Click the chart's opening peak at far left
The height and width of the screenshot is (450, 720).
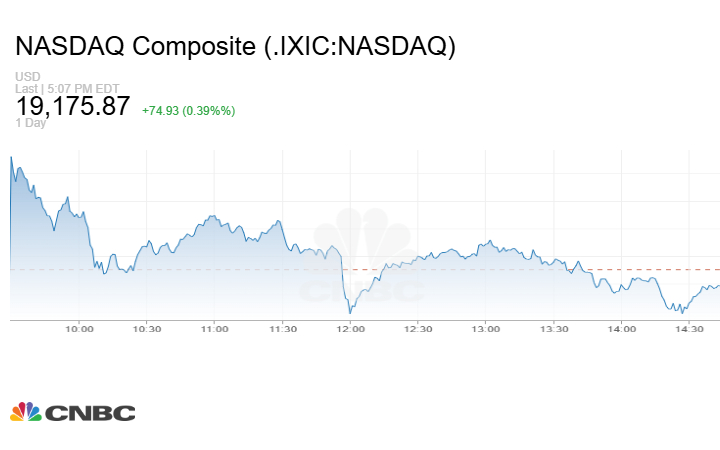pos(11,158)
